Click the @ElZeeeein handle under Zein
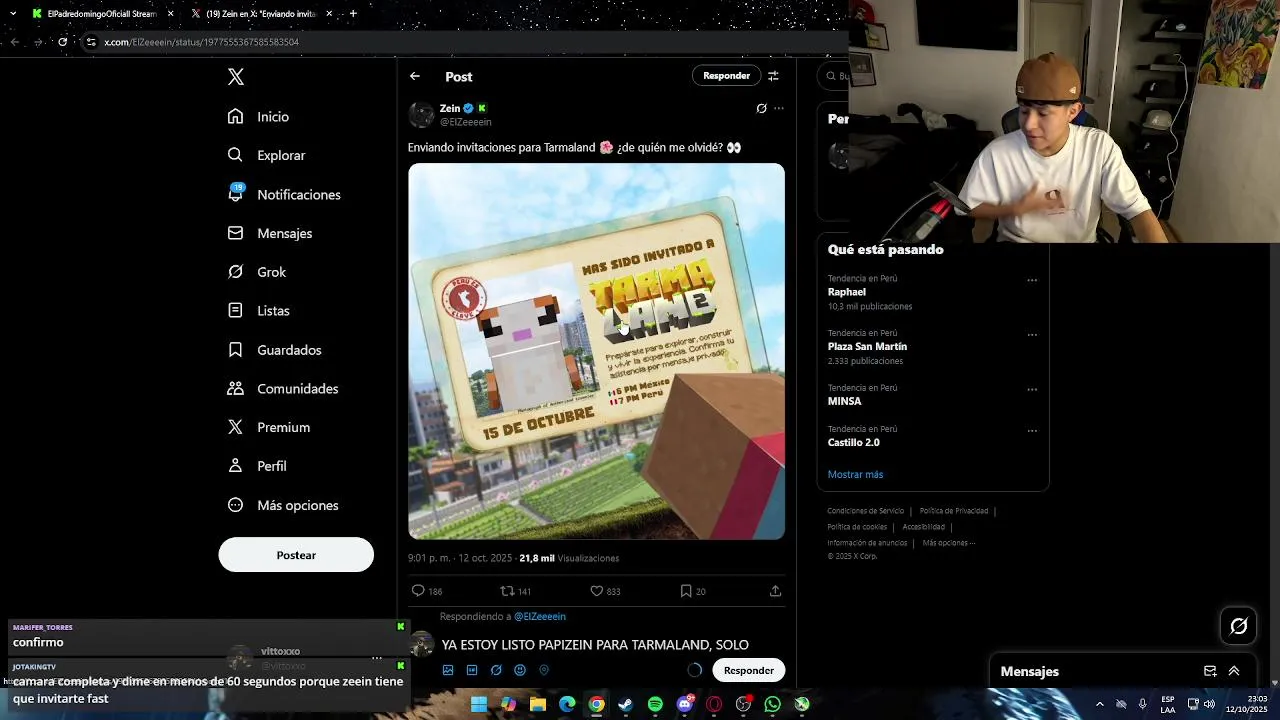The image size is (1280, 720). [x=466, y=122]
